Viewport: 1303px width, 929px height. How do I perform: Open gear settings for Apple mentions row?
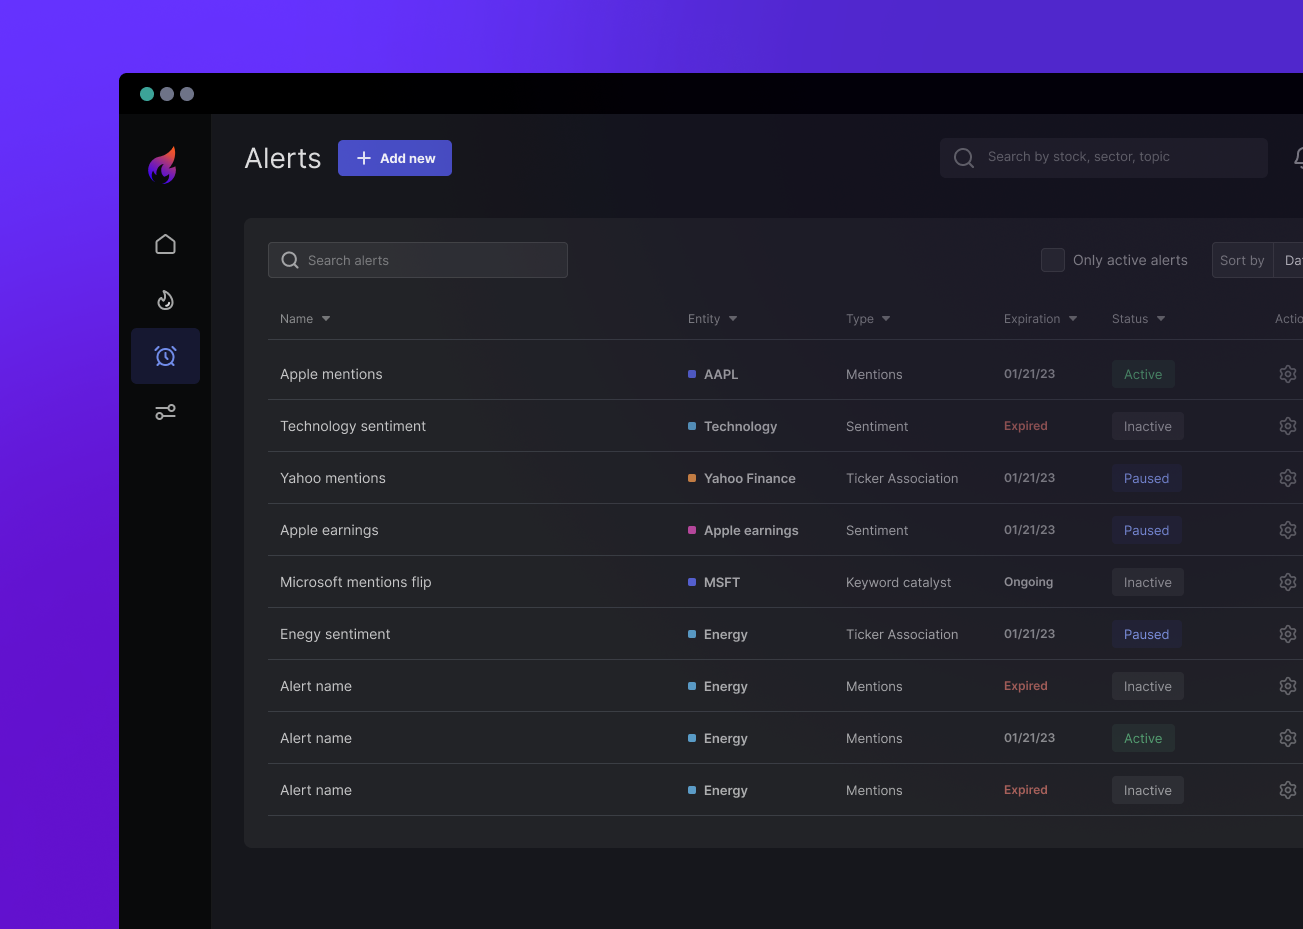[x=1288, y=374]
